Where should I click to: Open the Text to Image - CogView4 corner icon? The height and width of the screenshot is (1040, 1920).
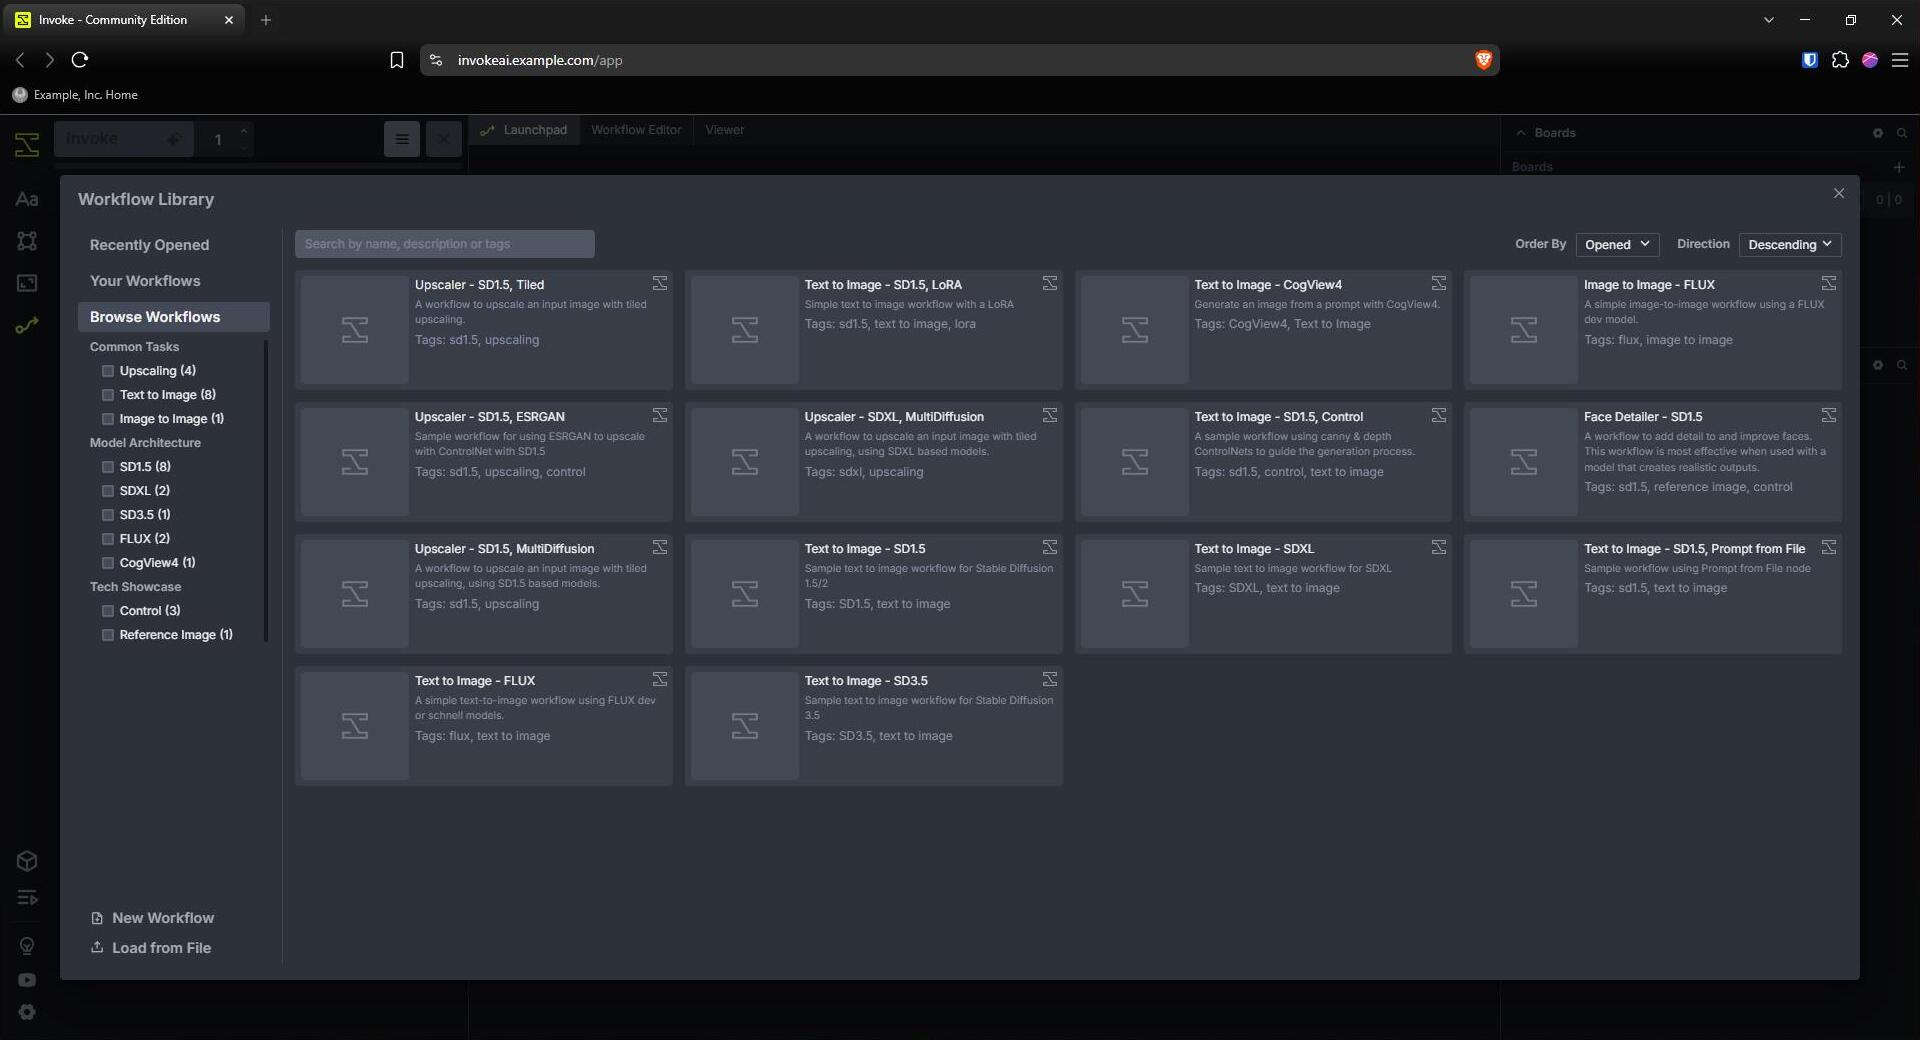1439,284
